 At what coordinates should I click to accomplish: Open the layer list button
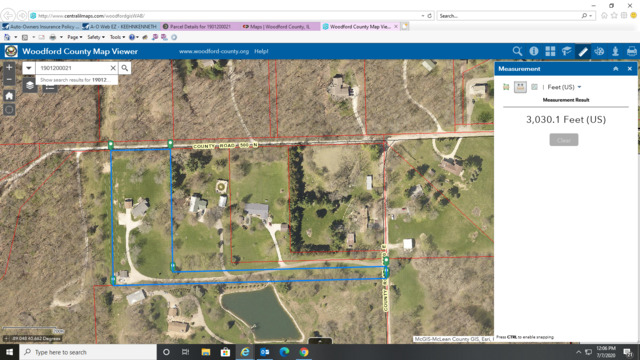click(30, 86)
